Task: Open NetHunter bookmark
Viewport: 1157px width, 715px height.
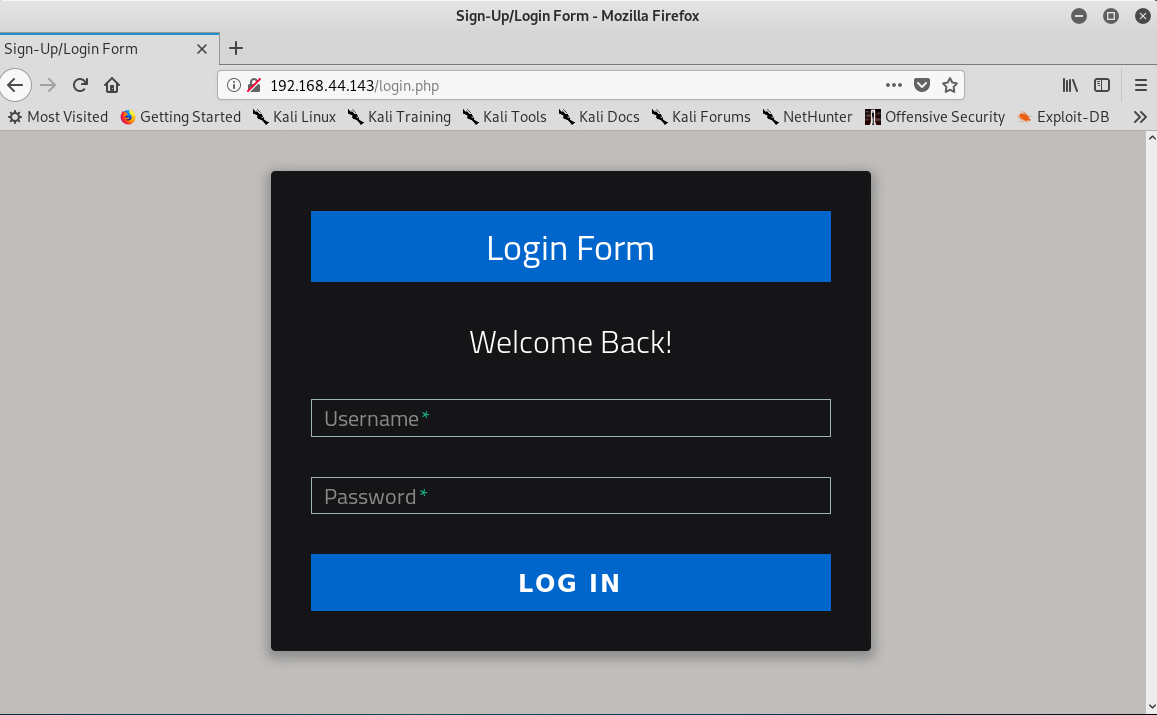Action: point(807,117)
